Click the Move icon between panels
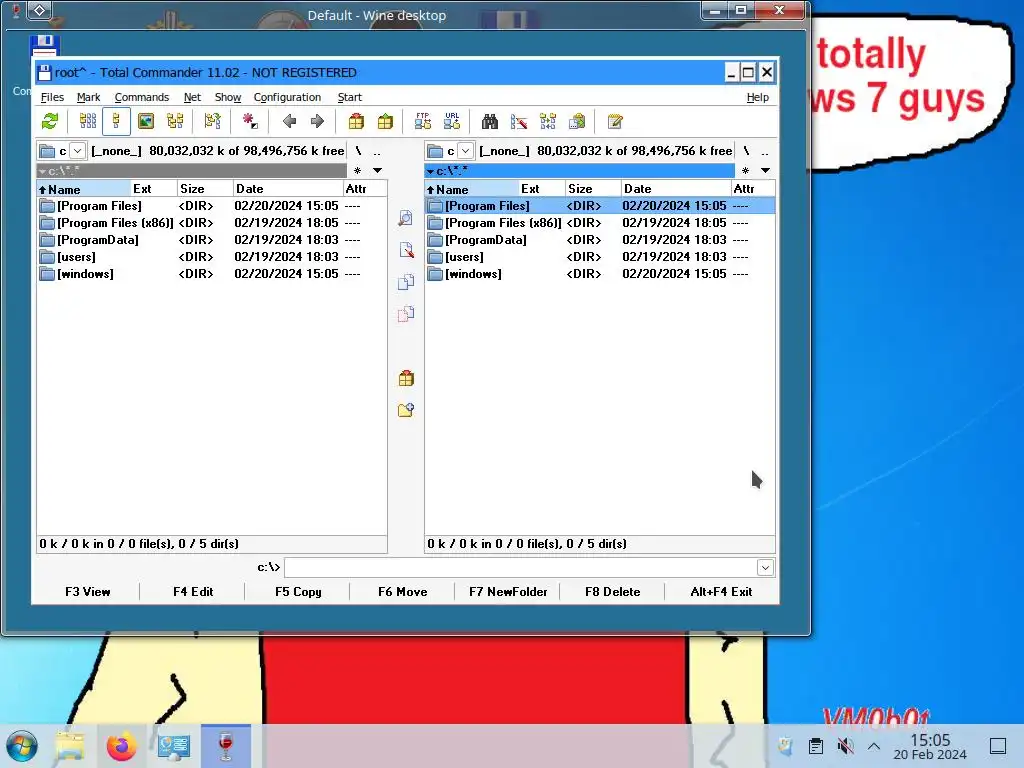1024x768 pixels. pos(406,314)
